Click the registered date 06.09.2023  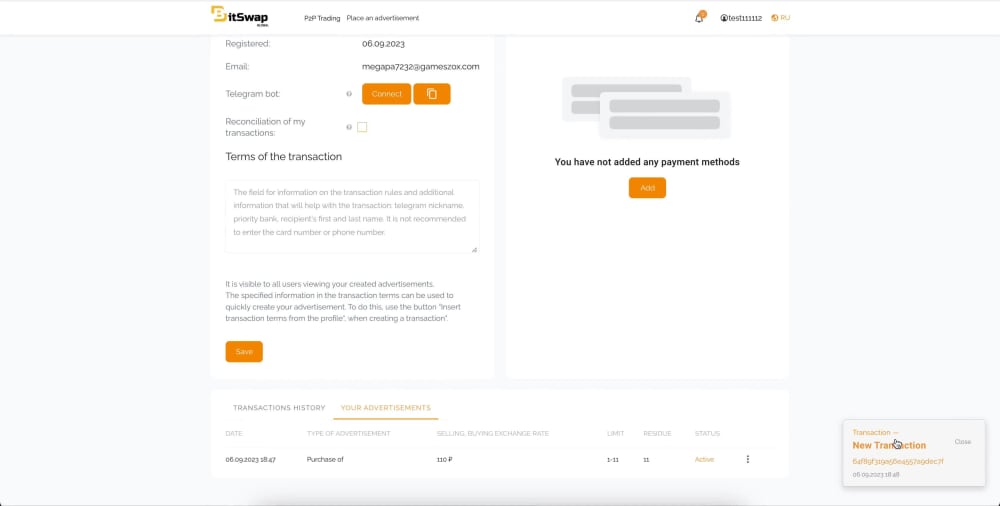coord(383,44)
